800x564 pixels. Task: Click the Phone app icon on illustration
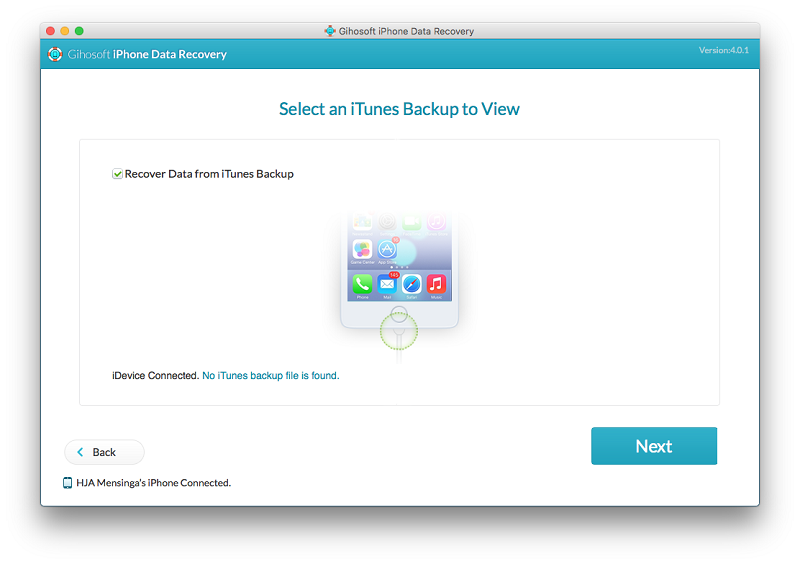362,284
